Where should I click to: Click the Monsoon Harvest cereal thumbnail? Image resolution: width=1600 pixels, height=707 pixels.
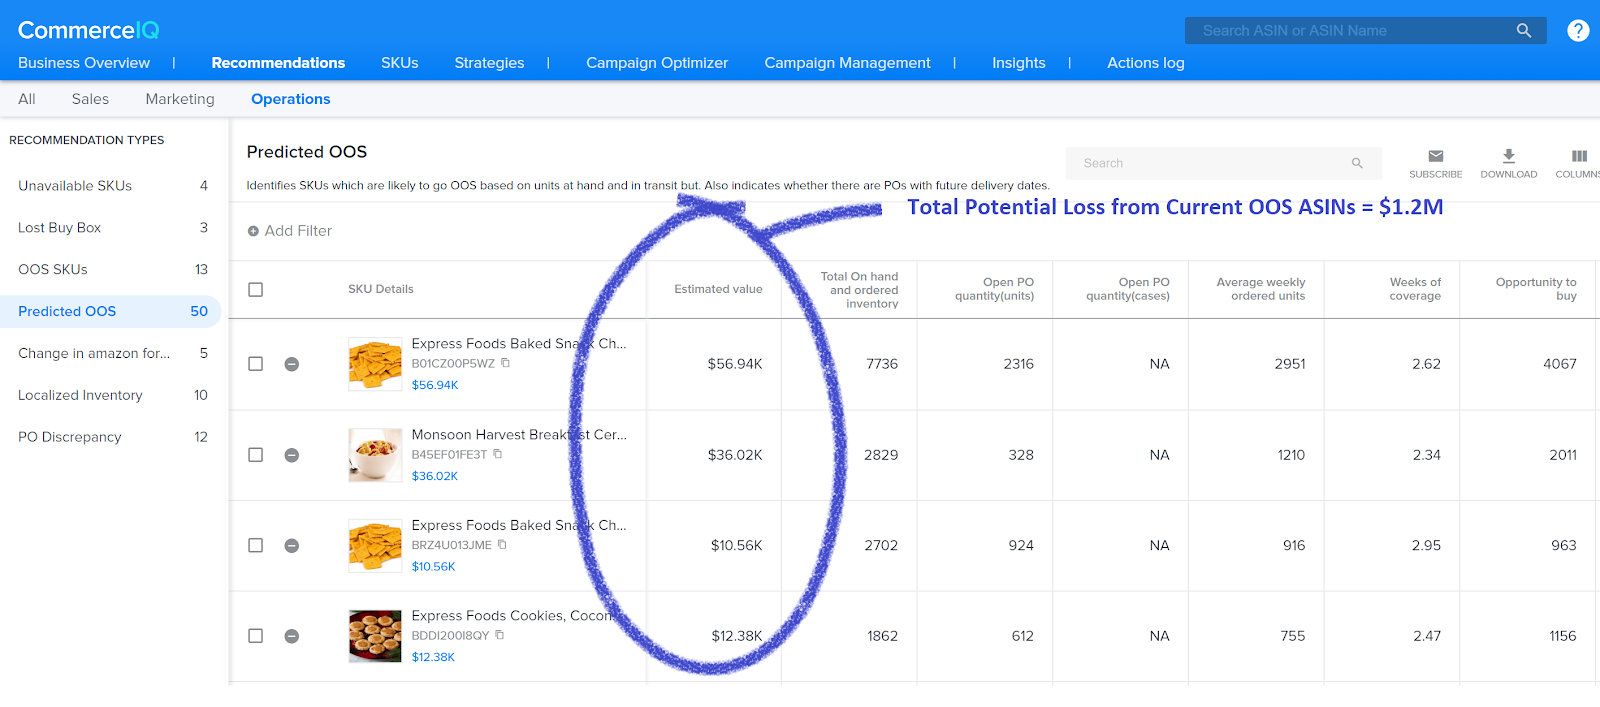point(375,455)
